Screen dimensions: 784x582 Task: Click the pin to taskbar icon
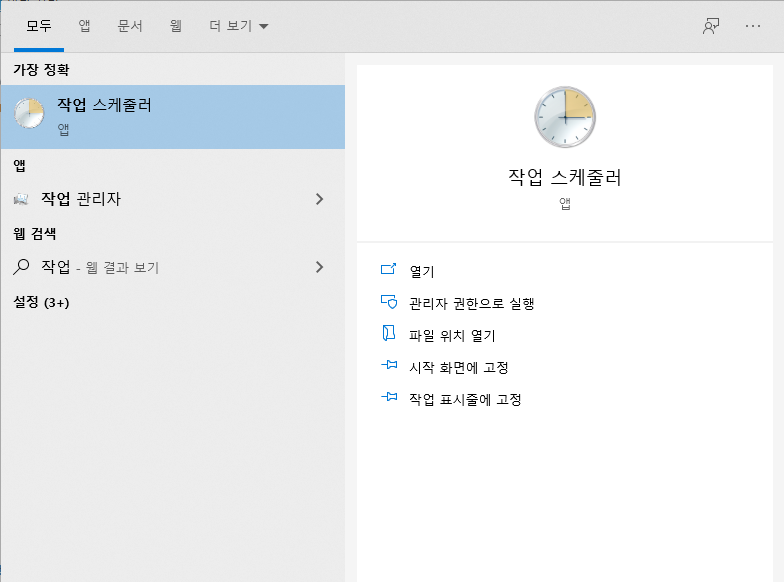point(389,397)
